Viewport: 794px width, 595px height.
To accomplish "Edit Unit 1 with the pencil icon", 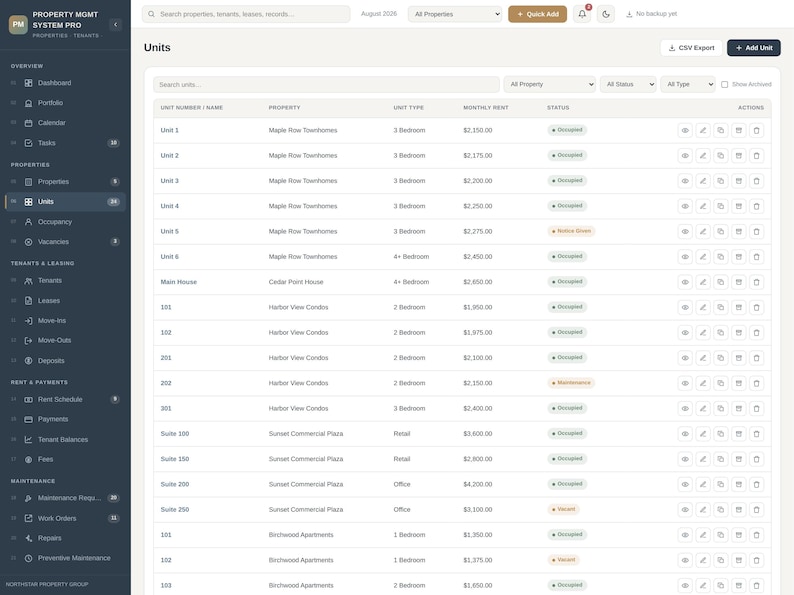I will point(703,131).
